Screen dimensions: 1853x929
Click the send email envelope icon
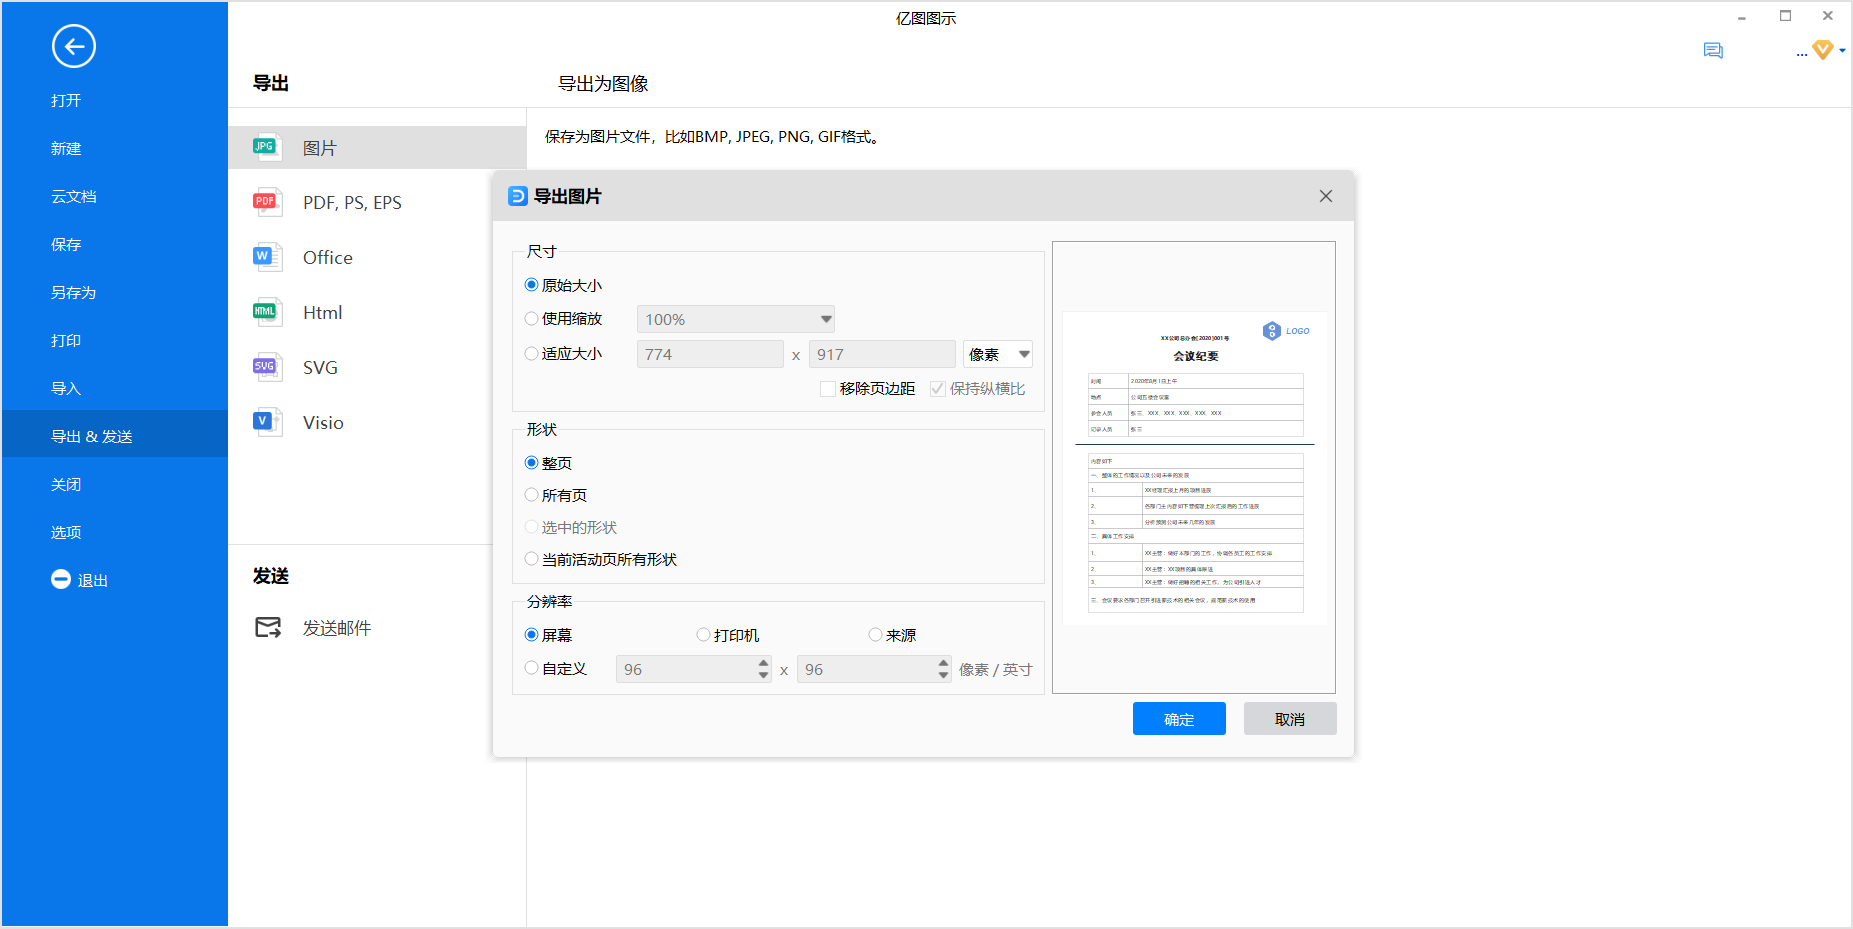268,628
